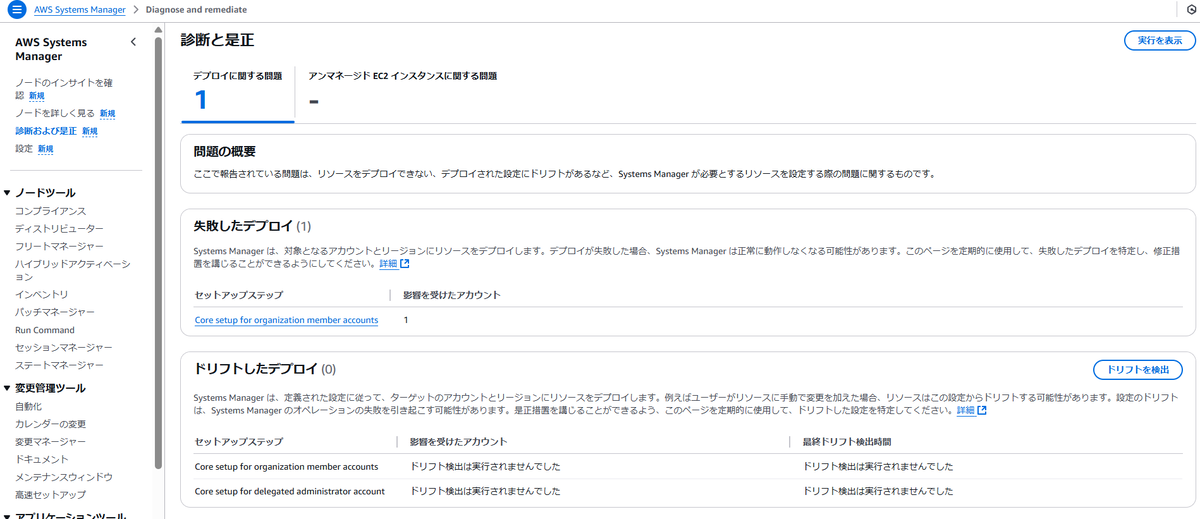
Task: Click the 実行を表示 button
Action: pos(1160,41)
